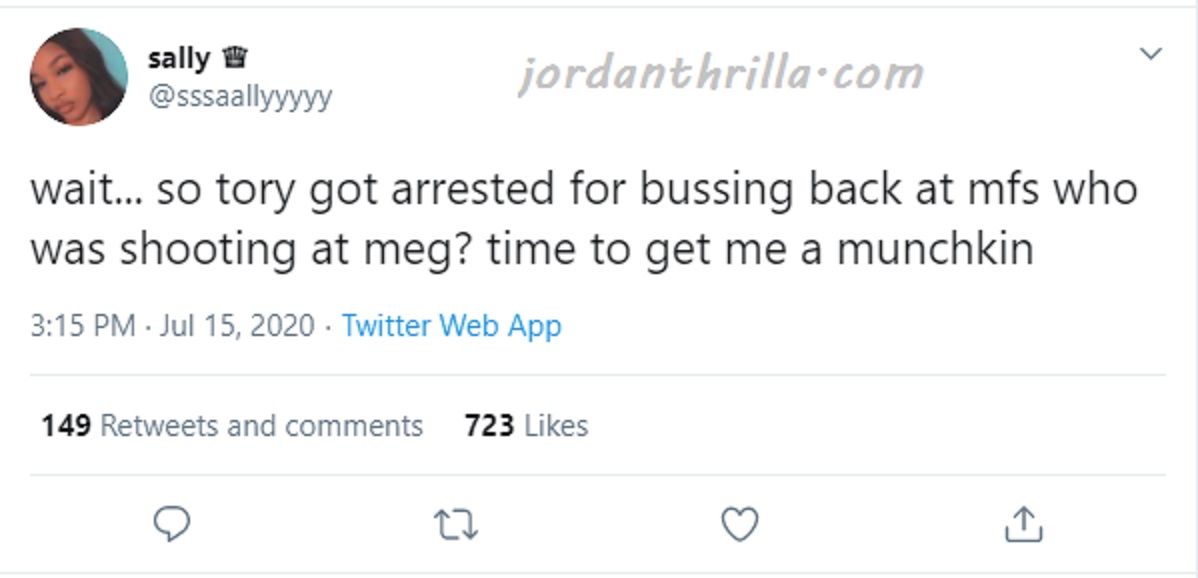Open sally's profile picture
The height and width of the screenshot is (578, 1198).
click(79, 76)
